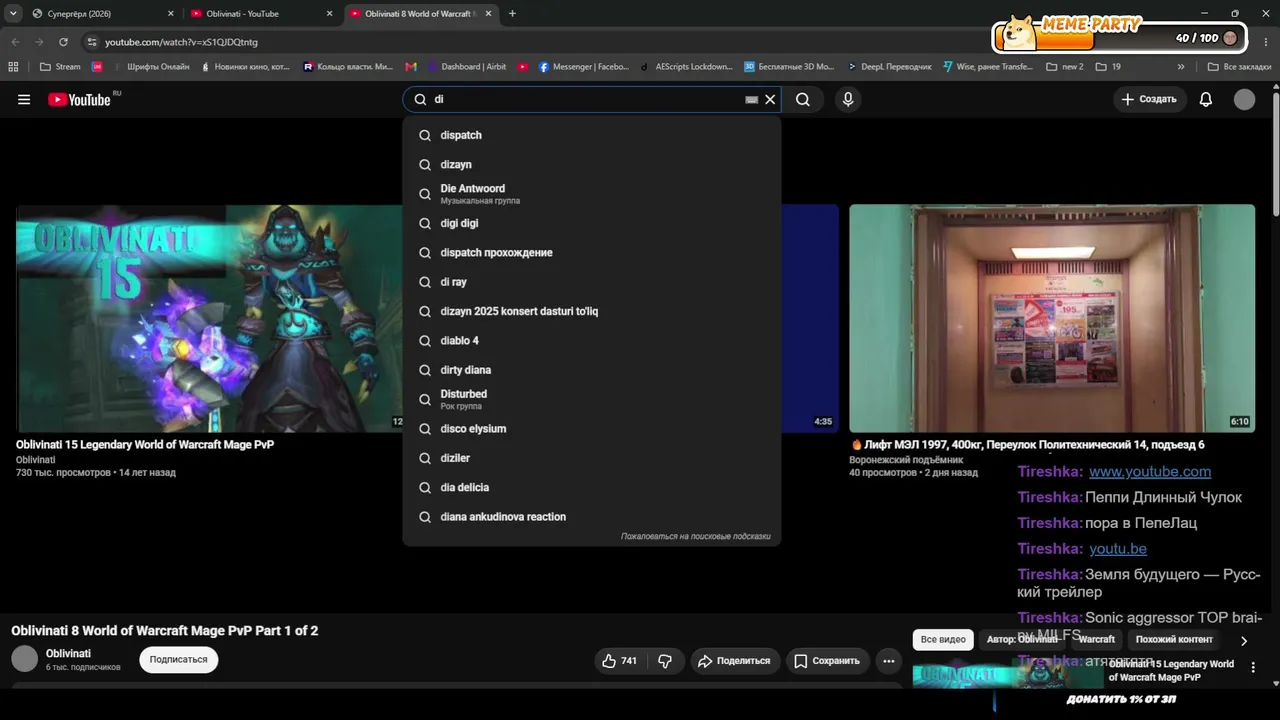Open the 'new 2' bookmarks folder
The height and width of the screenshot is (720, 1280).
[x=1065, y=67]
